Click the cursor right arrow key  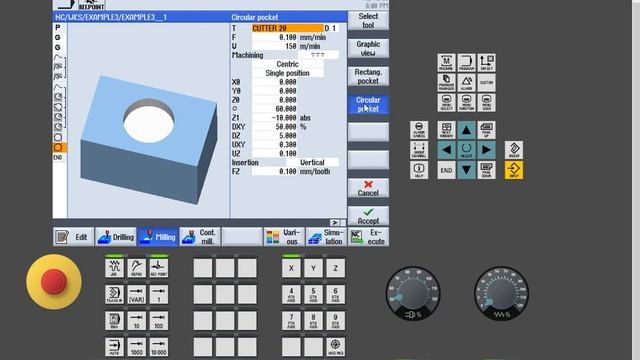pos(486,150)
